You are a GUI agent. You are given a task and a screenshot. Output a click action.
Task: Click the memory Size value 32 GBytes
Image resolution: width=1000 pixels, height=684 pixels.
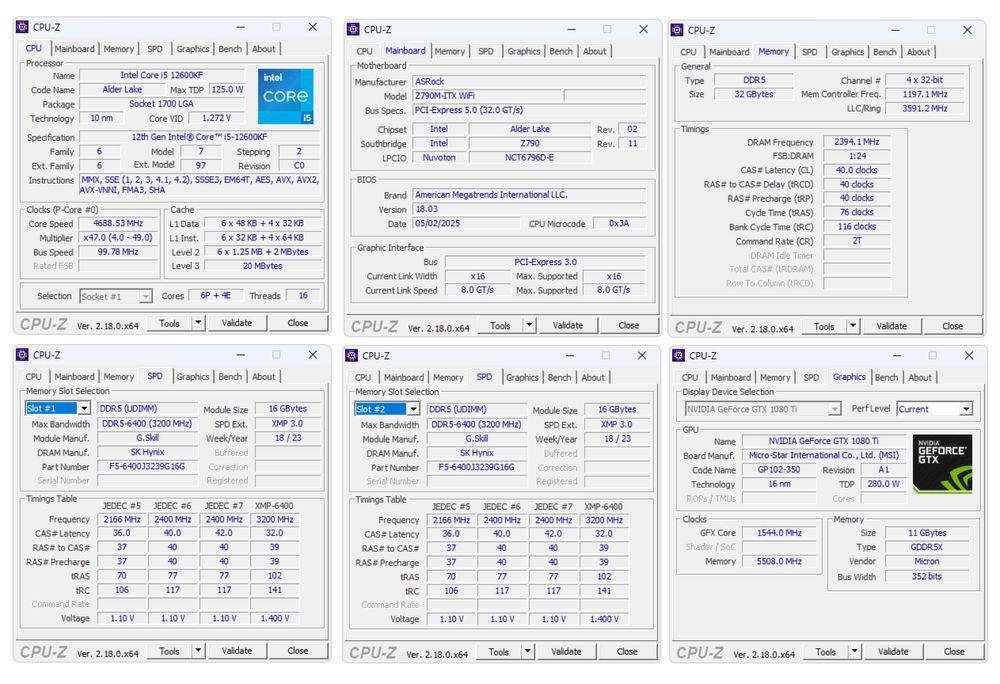753,94
